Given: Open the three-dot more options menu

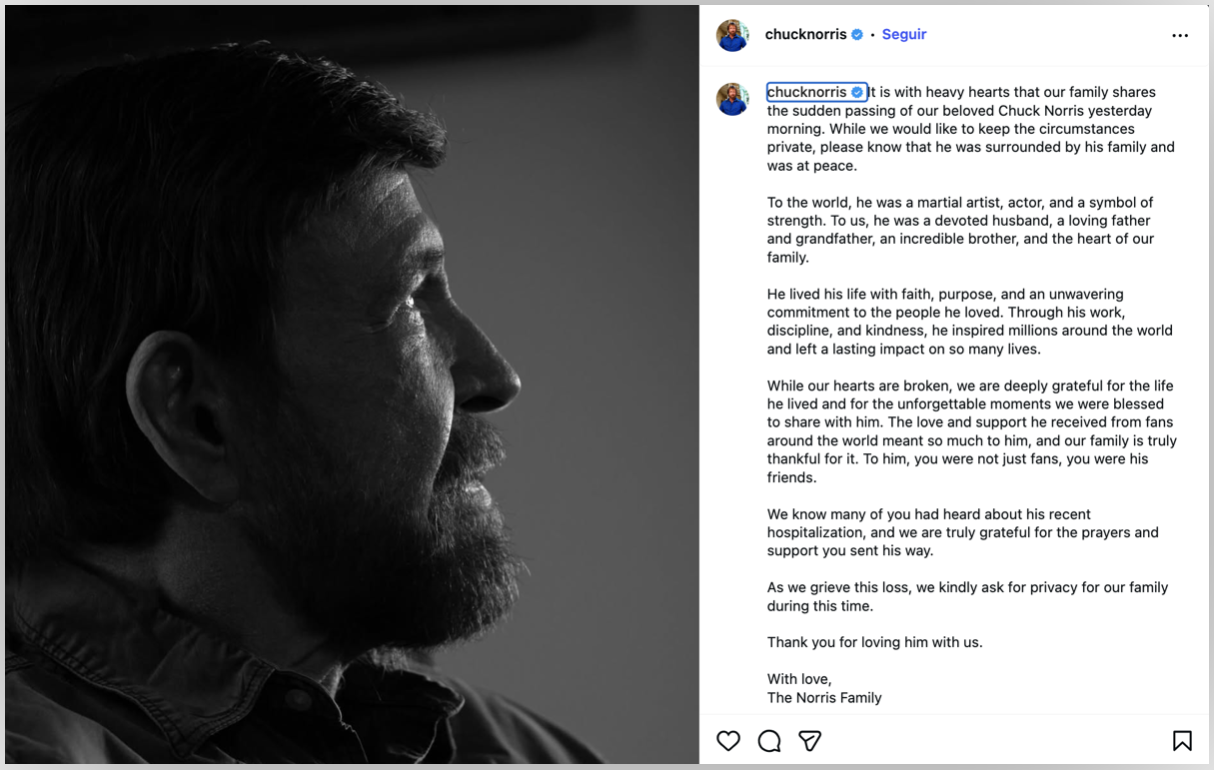Looking at the screenshot, I should [x=1180, y=35].
